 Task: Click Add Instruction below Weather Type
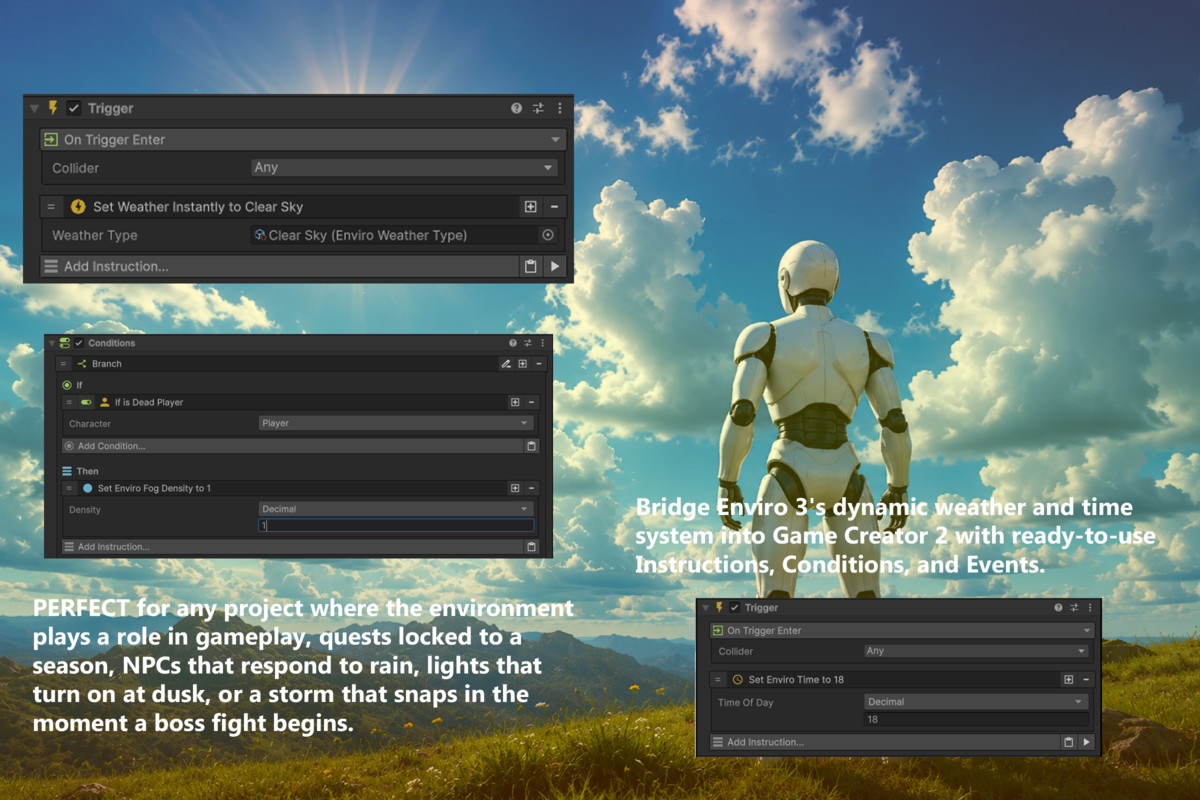pos(278,266)
